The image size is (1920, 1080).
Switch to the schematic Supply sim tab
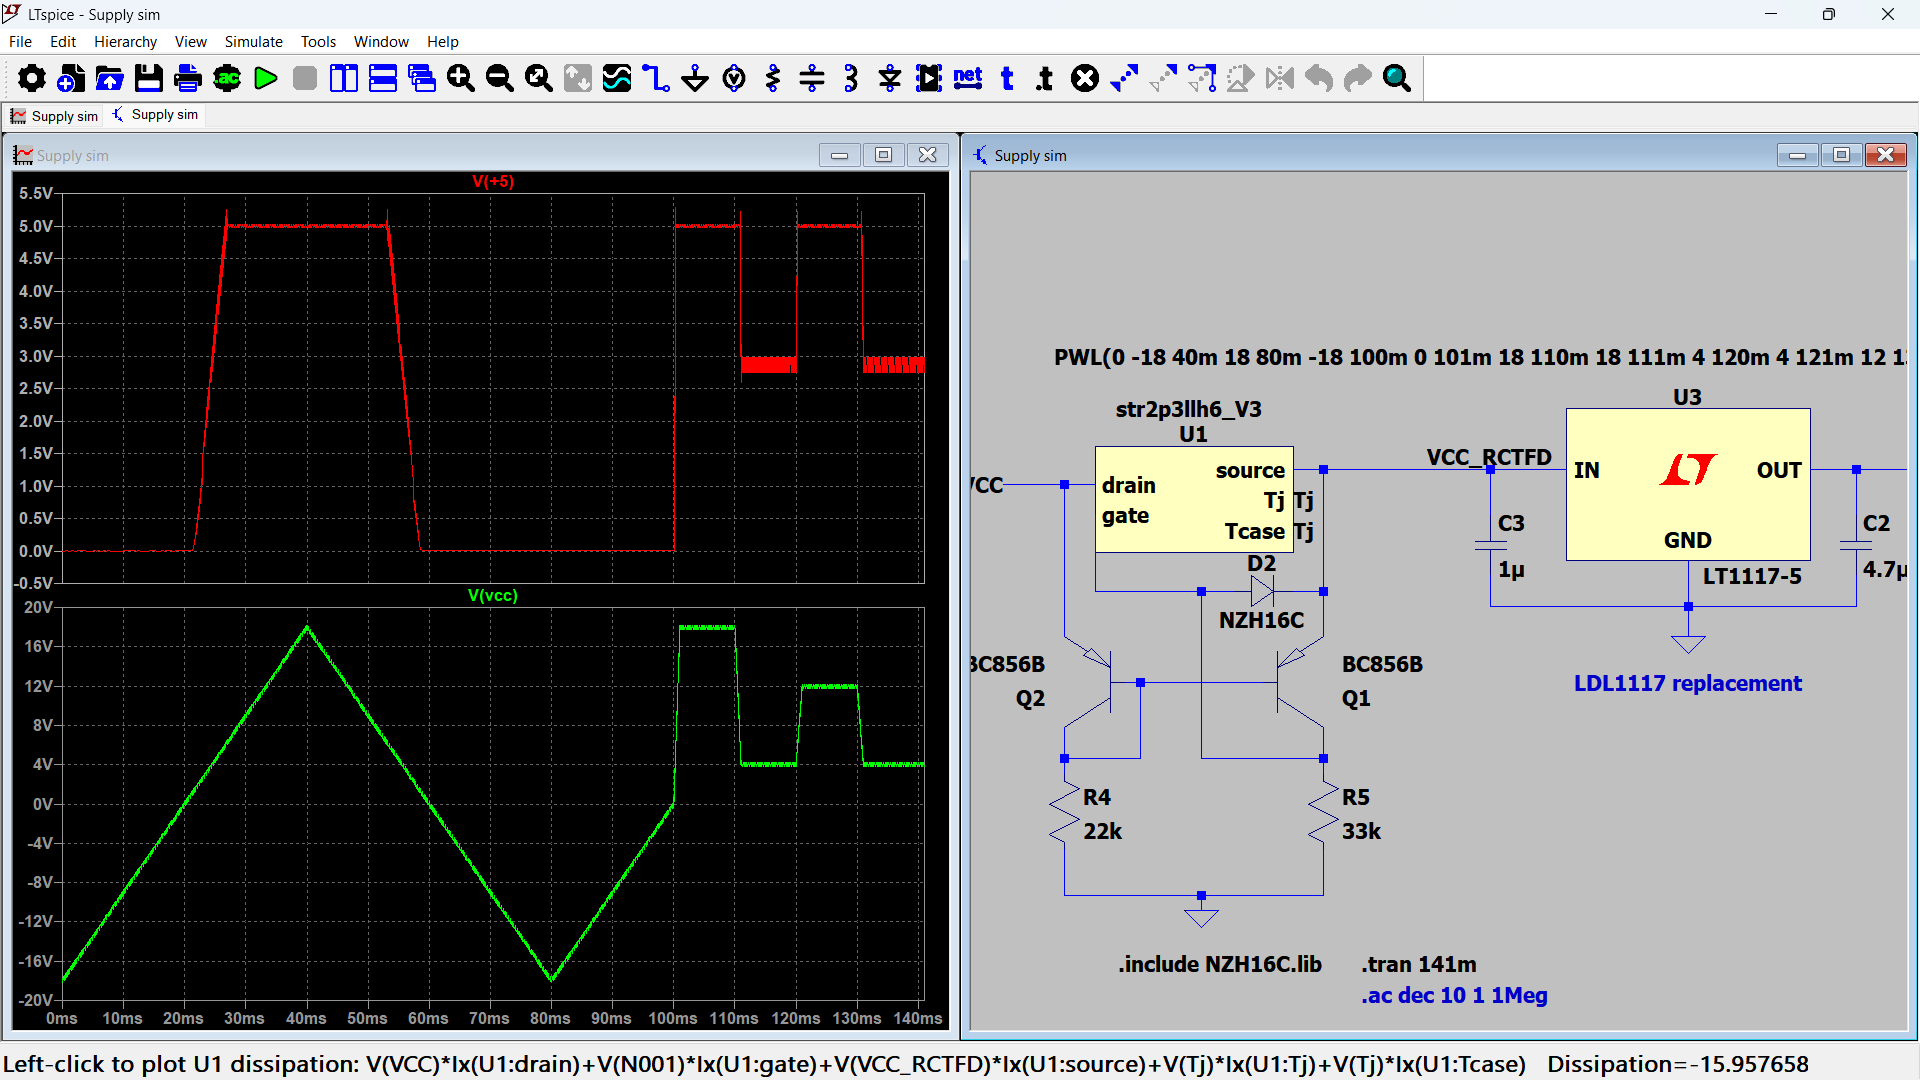point(155,115)
